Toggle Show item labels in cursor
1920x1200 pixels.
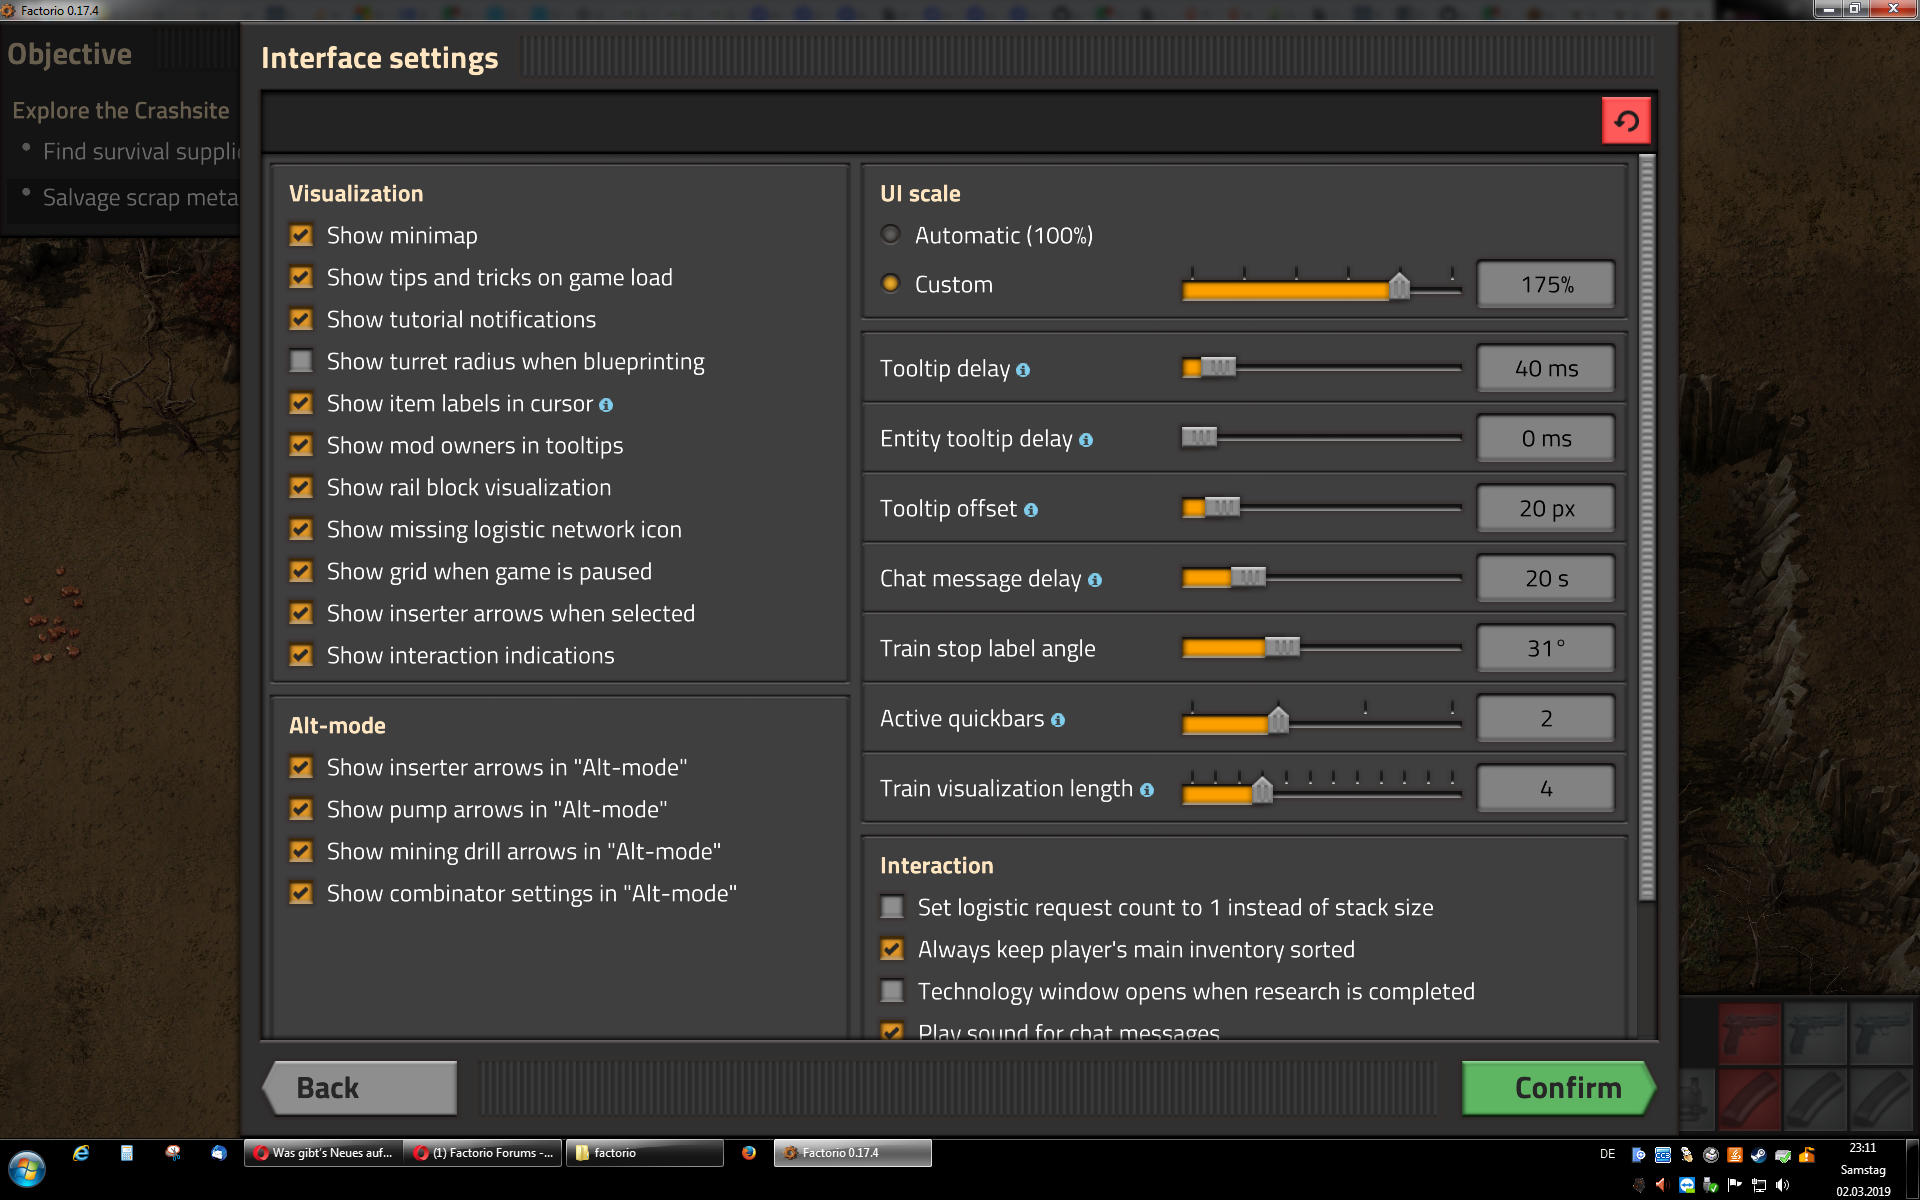pos(301,402)
